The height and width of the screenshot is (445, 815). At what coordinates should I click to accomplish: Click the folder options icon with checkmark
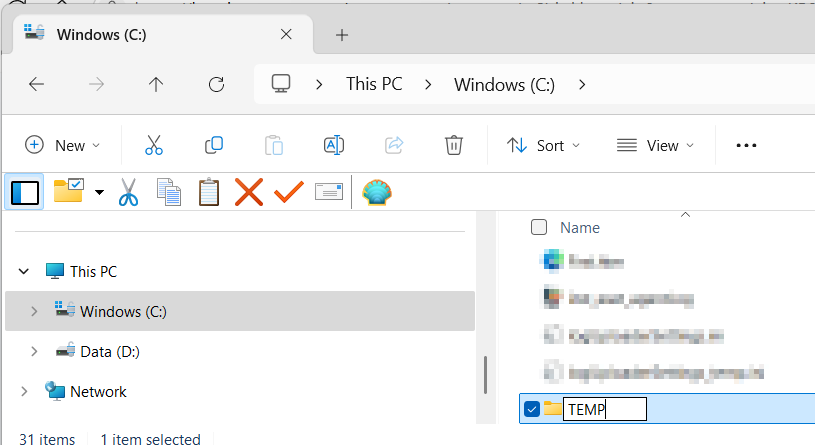click(x=69, y=191)
